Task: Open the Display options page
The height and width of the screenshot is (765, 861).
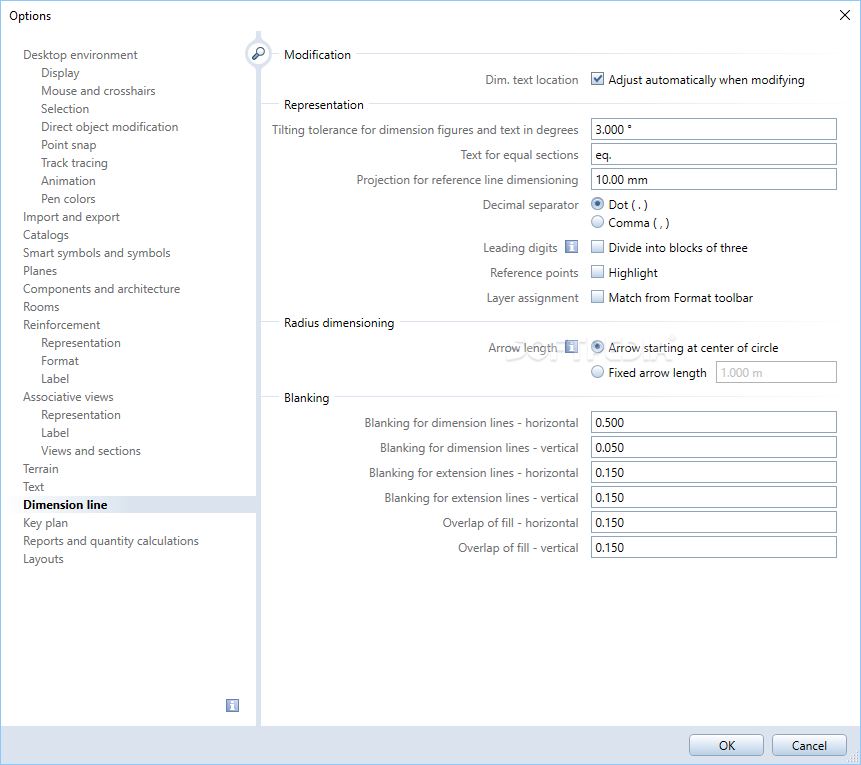Action: (60, 72)
